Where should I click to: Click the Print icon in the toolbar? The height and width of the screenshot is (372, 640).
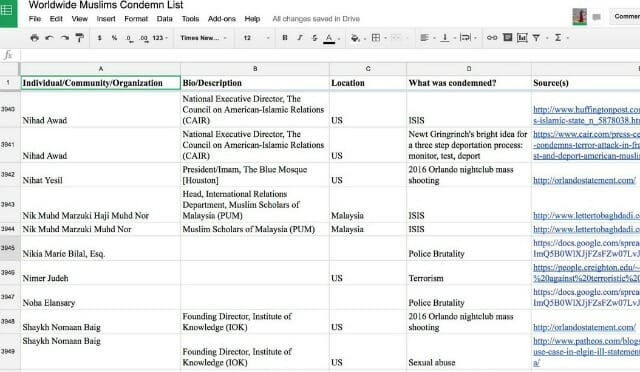tap(34, 38)
